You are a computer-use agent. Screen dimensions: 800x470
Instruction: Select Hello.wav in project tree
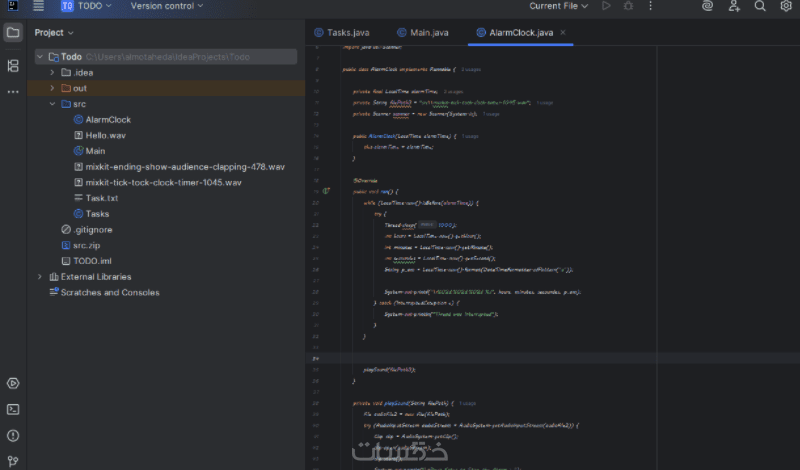click(105, 135)
